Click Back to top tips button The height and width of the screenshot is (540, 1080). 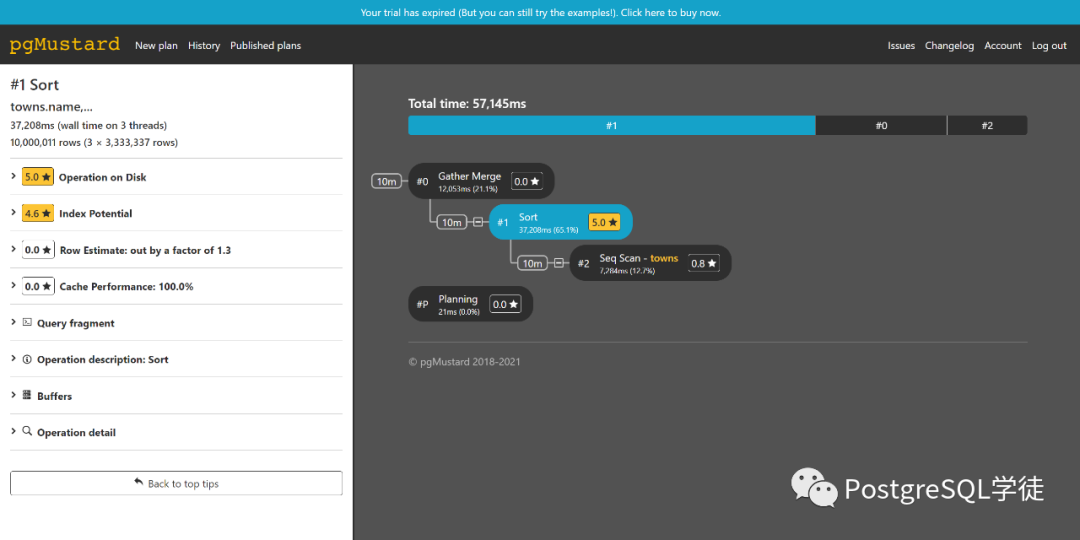(176, 484)
